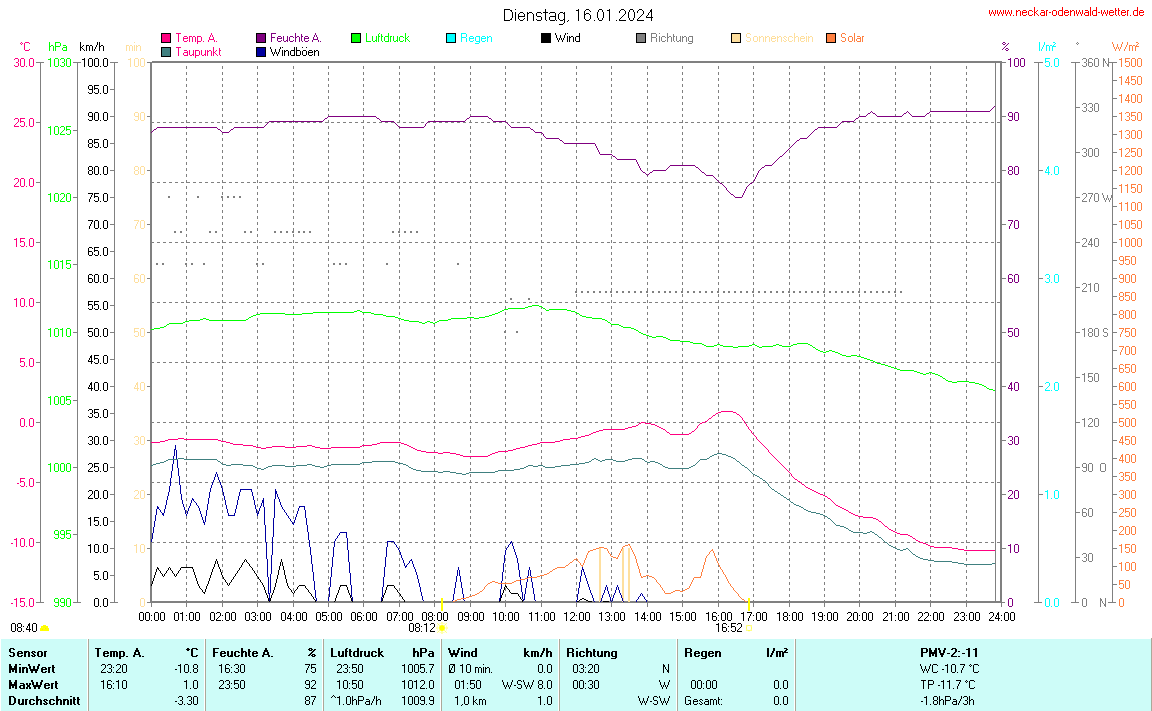Open the neckar-odenwald-wetter.de link
1152x711 pixels.
point(1066,13)
